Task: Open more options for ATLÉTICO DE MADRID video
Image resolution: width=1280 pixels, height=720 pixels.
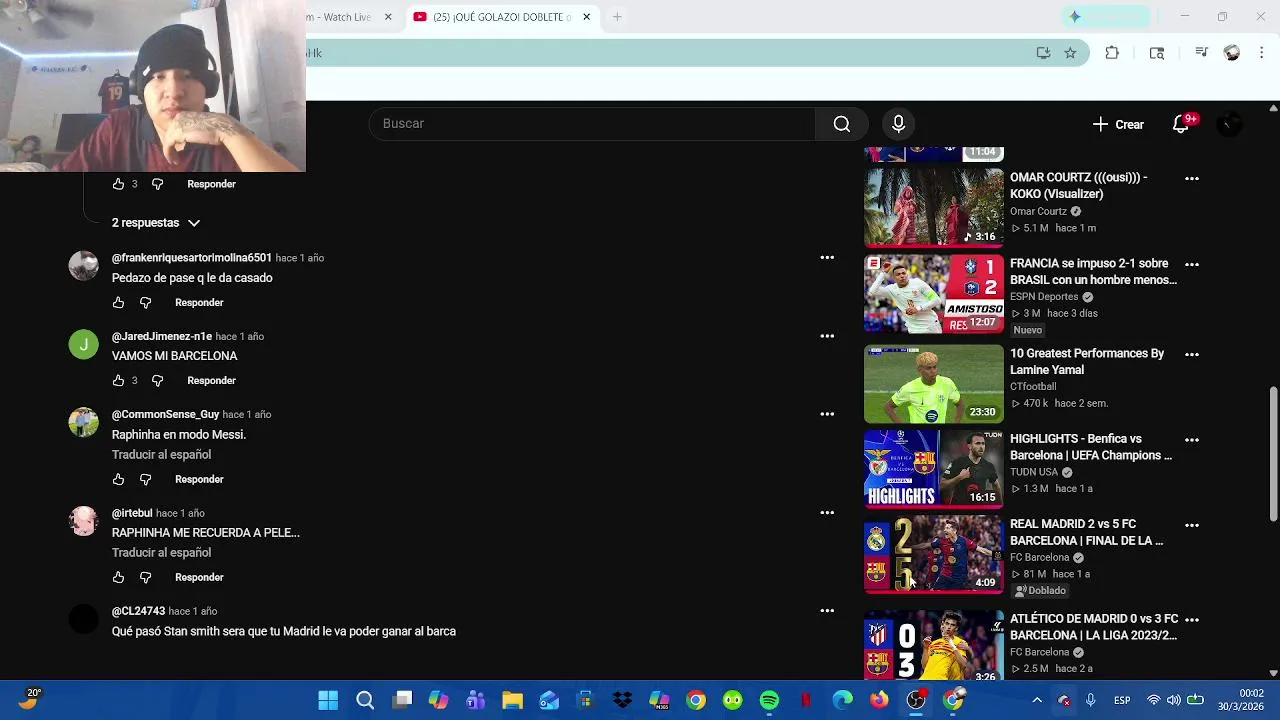Action: click(1192, 620)
